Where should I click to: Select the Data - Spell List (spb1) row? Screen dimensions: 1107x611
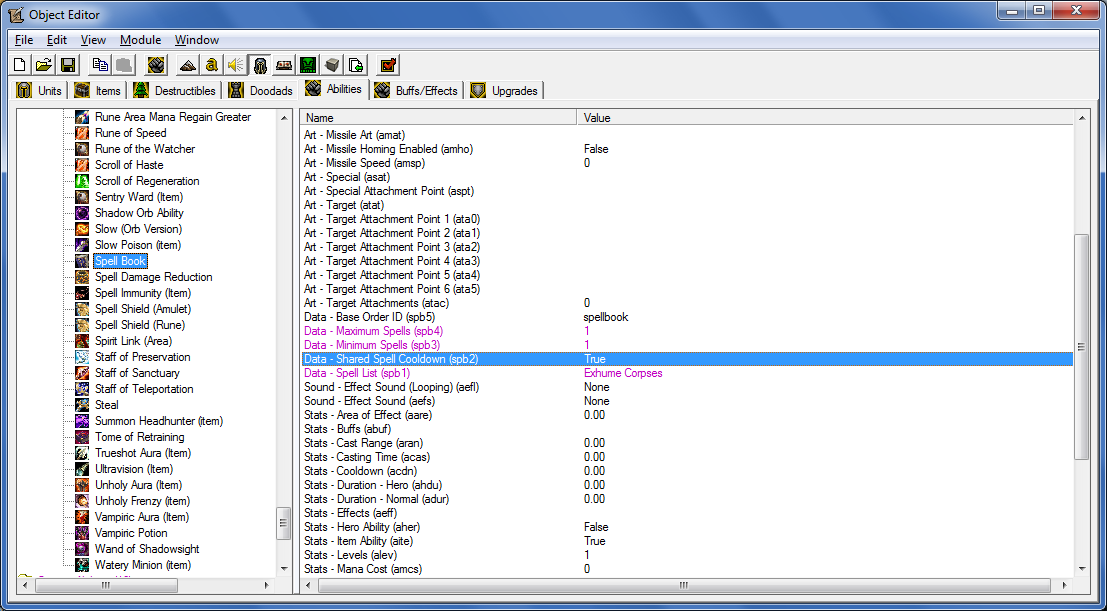click(686, 373)
